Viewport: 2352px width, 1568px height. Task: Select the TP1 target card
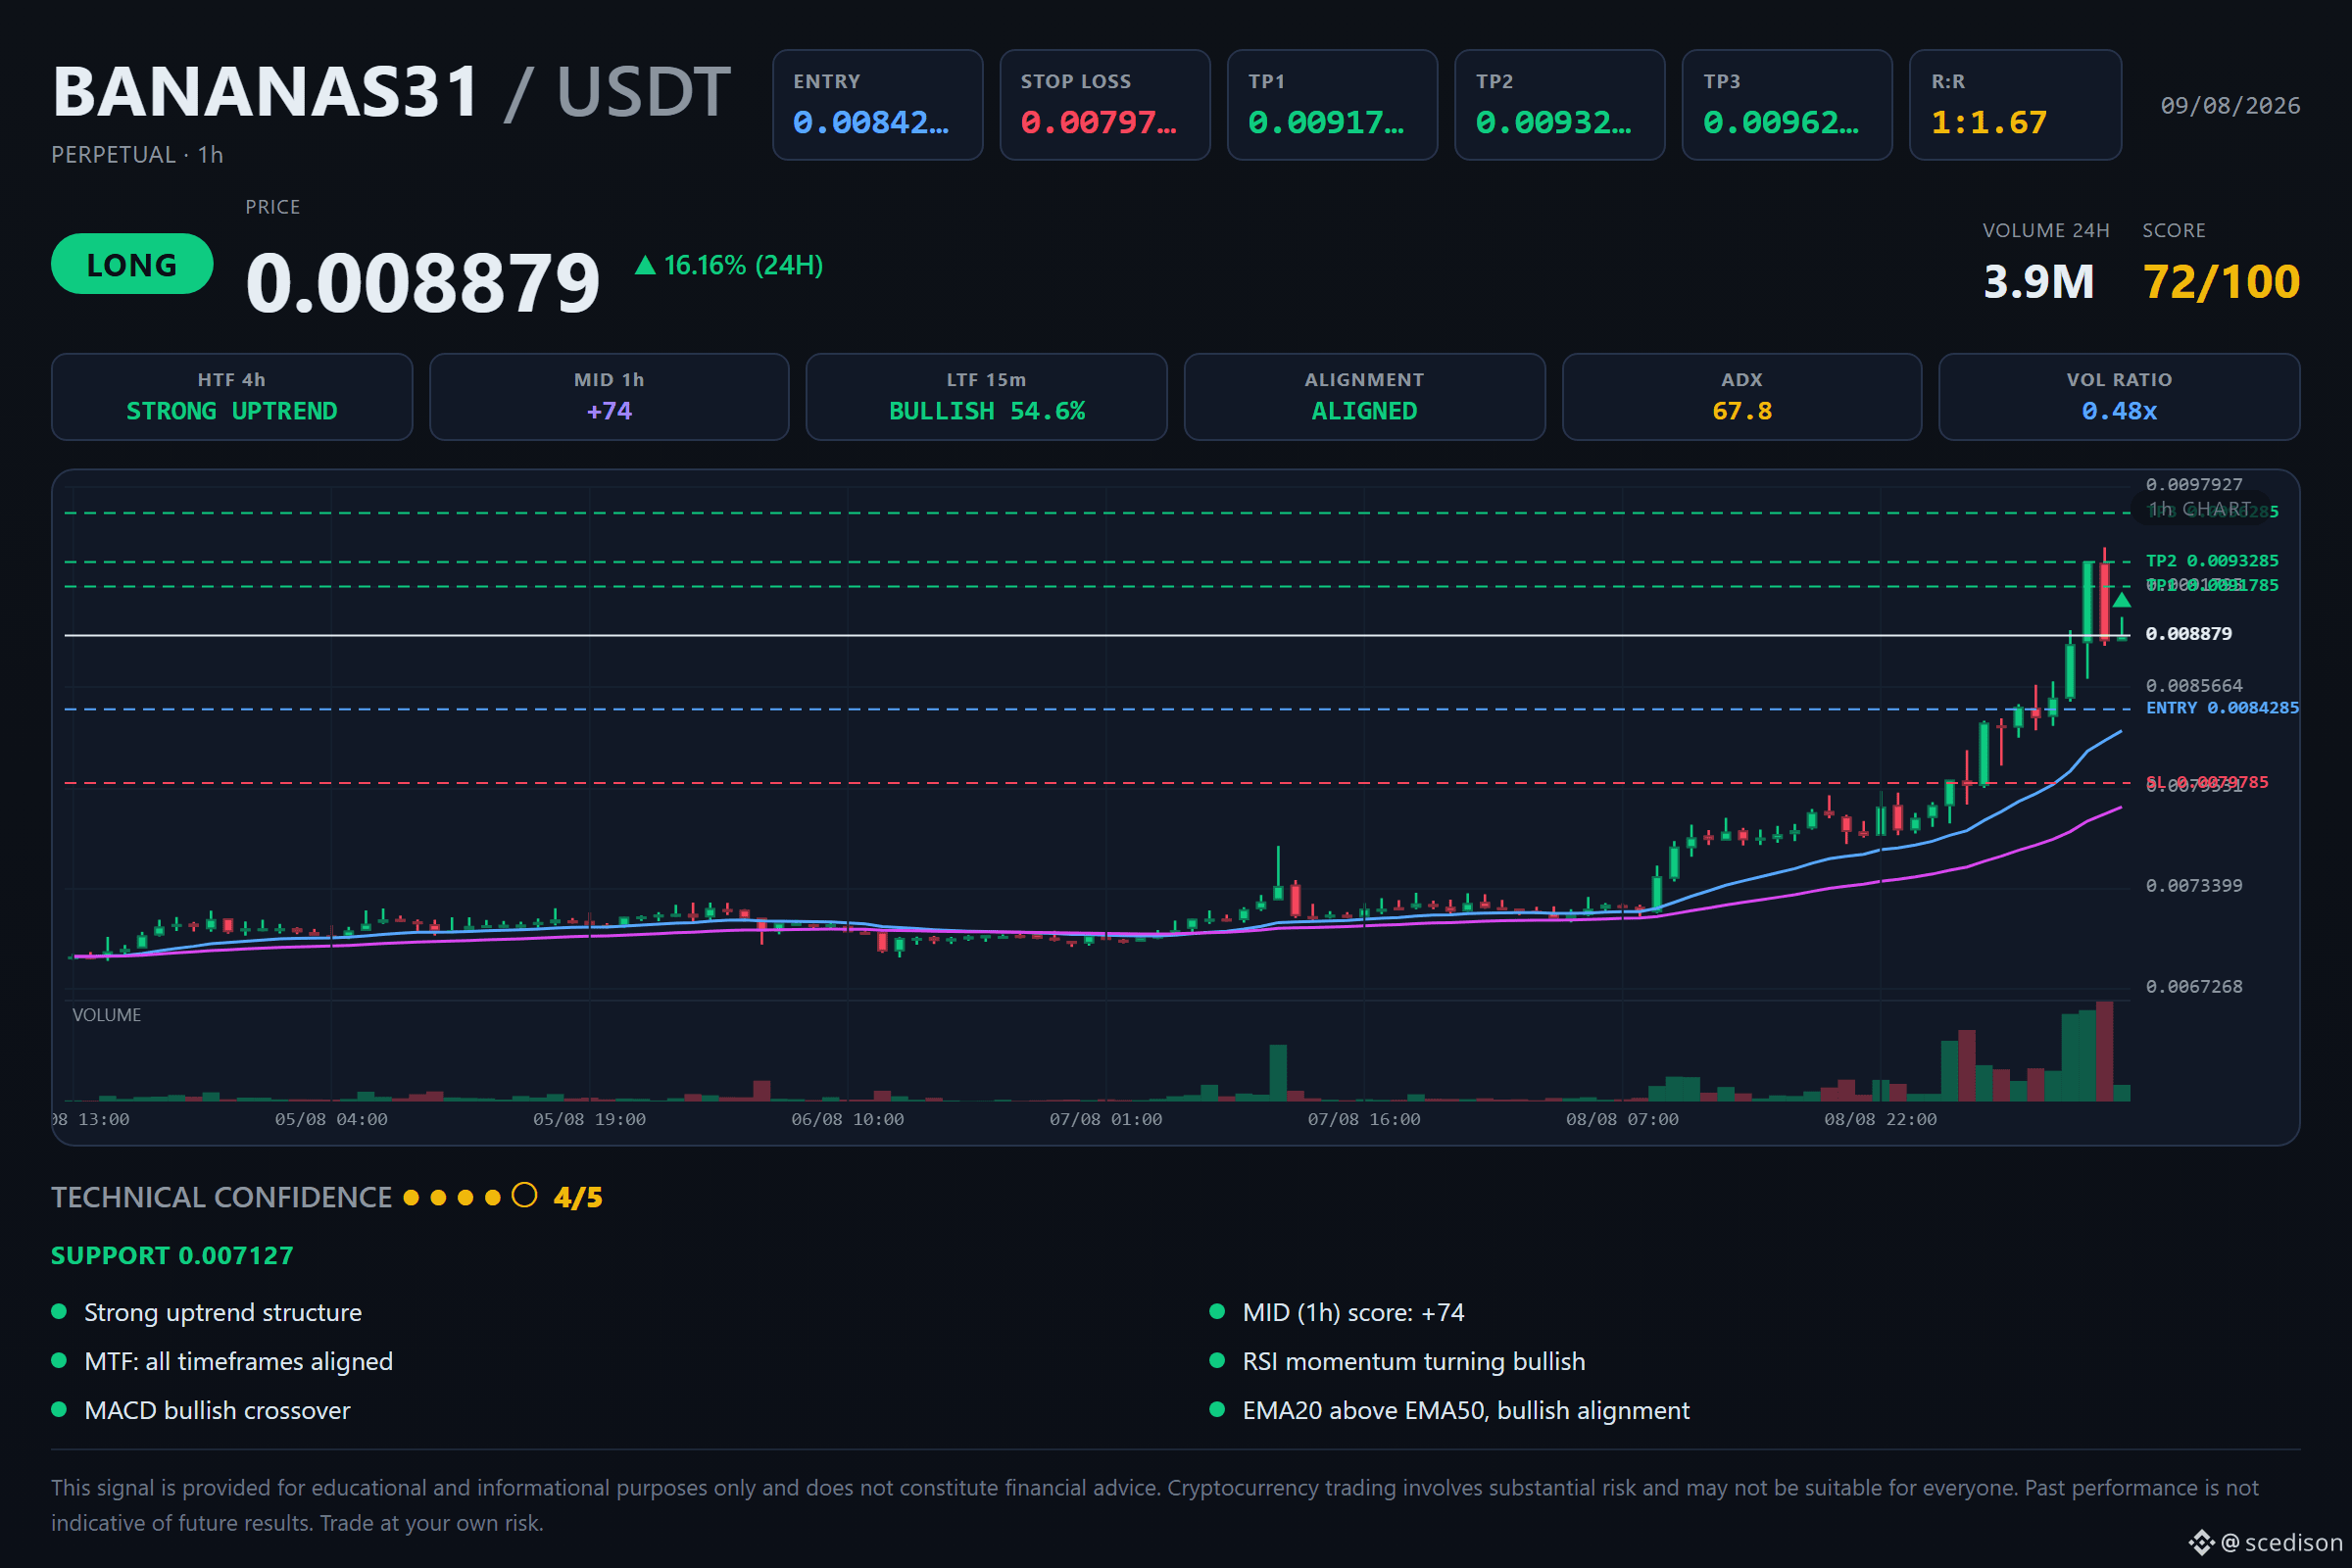coord(1332,105)
